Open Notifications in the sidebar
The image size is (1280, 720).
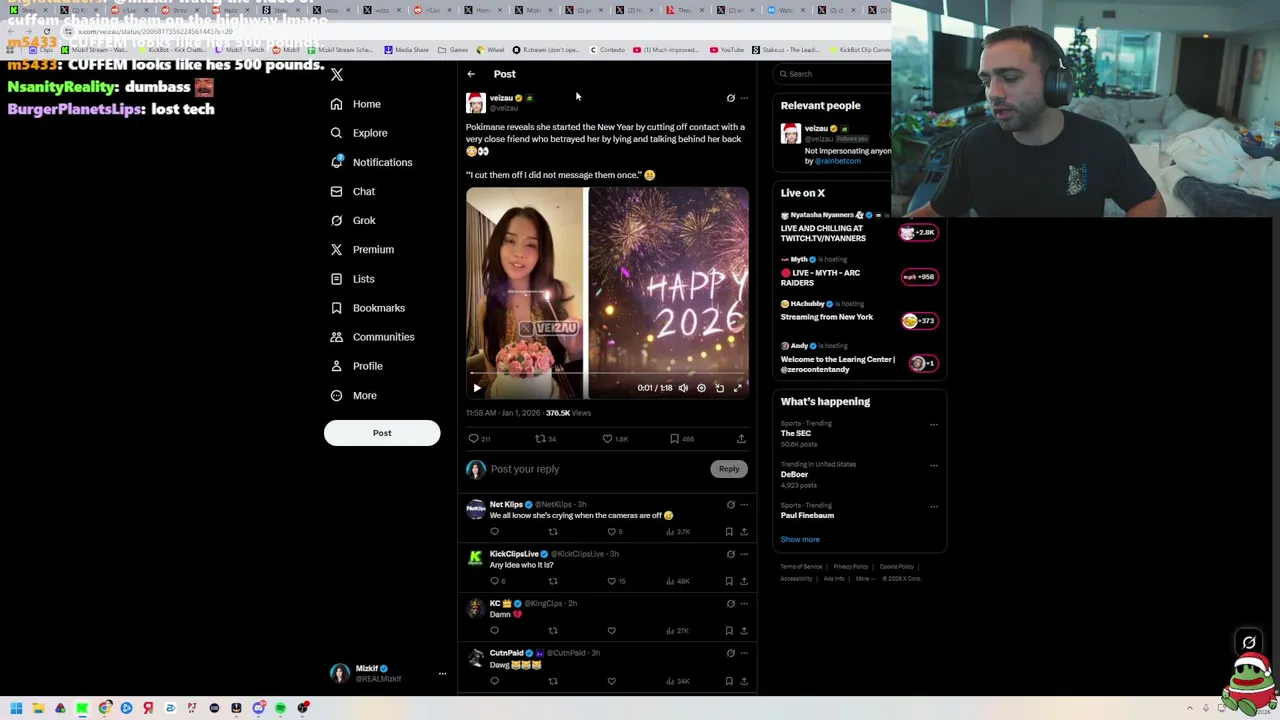[370, 162]
